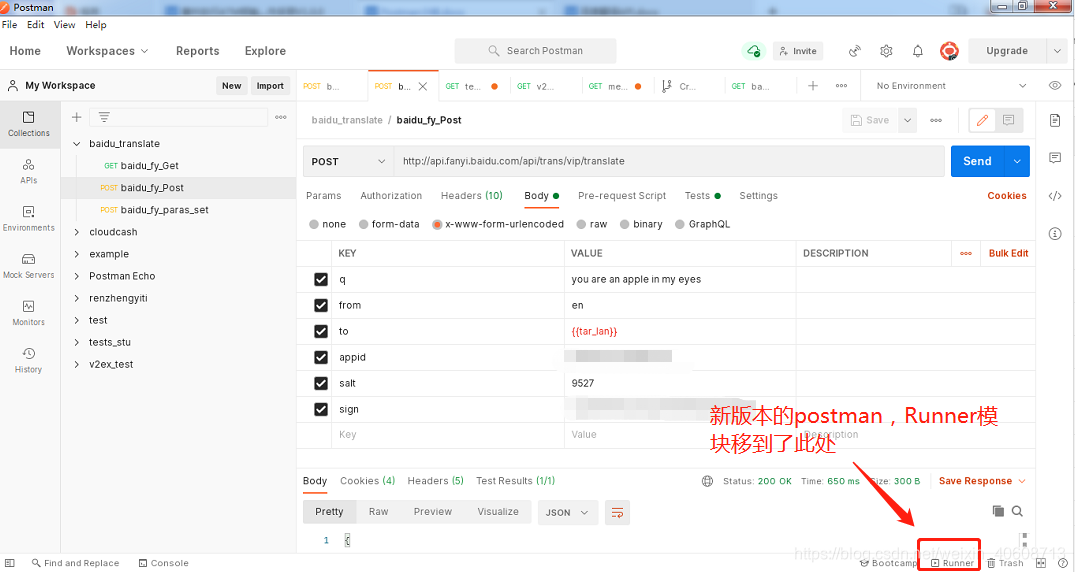Uncheck the salt parameter checkbox
This screenshot has height=572, width=1075.
click(321, 383)
